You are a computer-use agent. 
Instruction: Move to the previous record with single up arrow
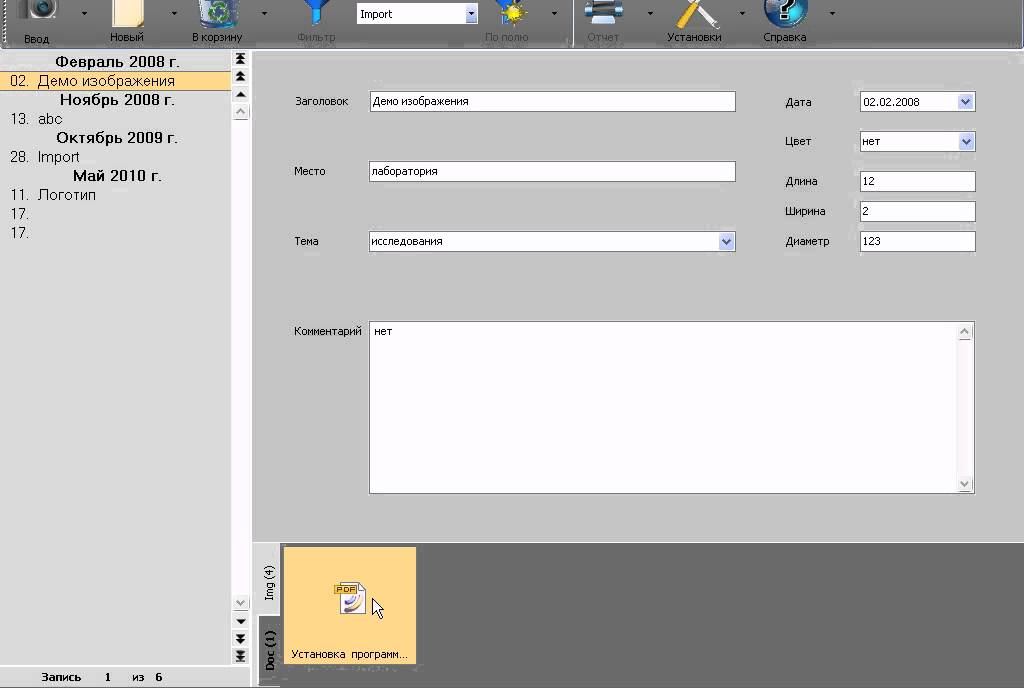pos(240,95)
